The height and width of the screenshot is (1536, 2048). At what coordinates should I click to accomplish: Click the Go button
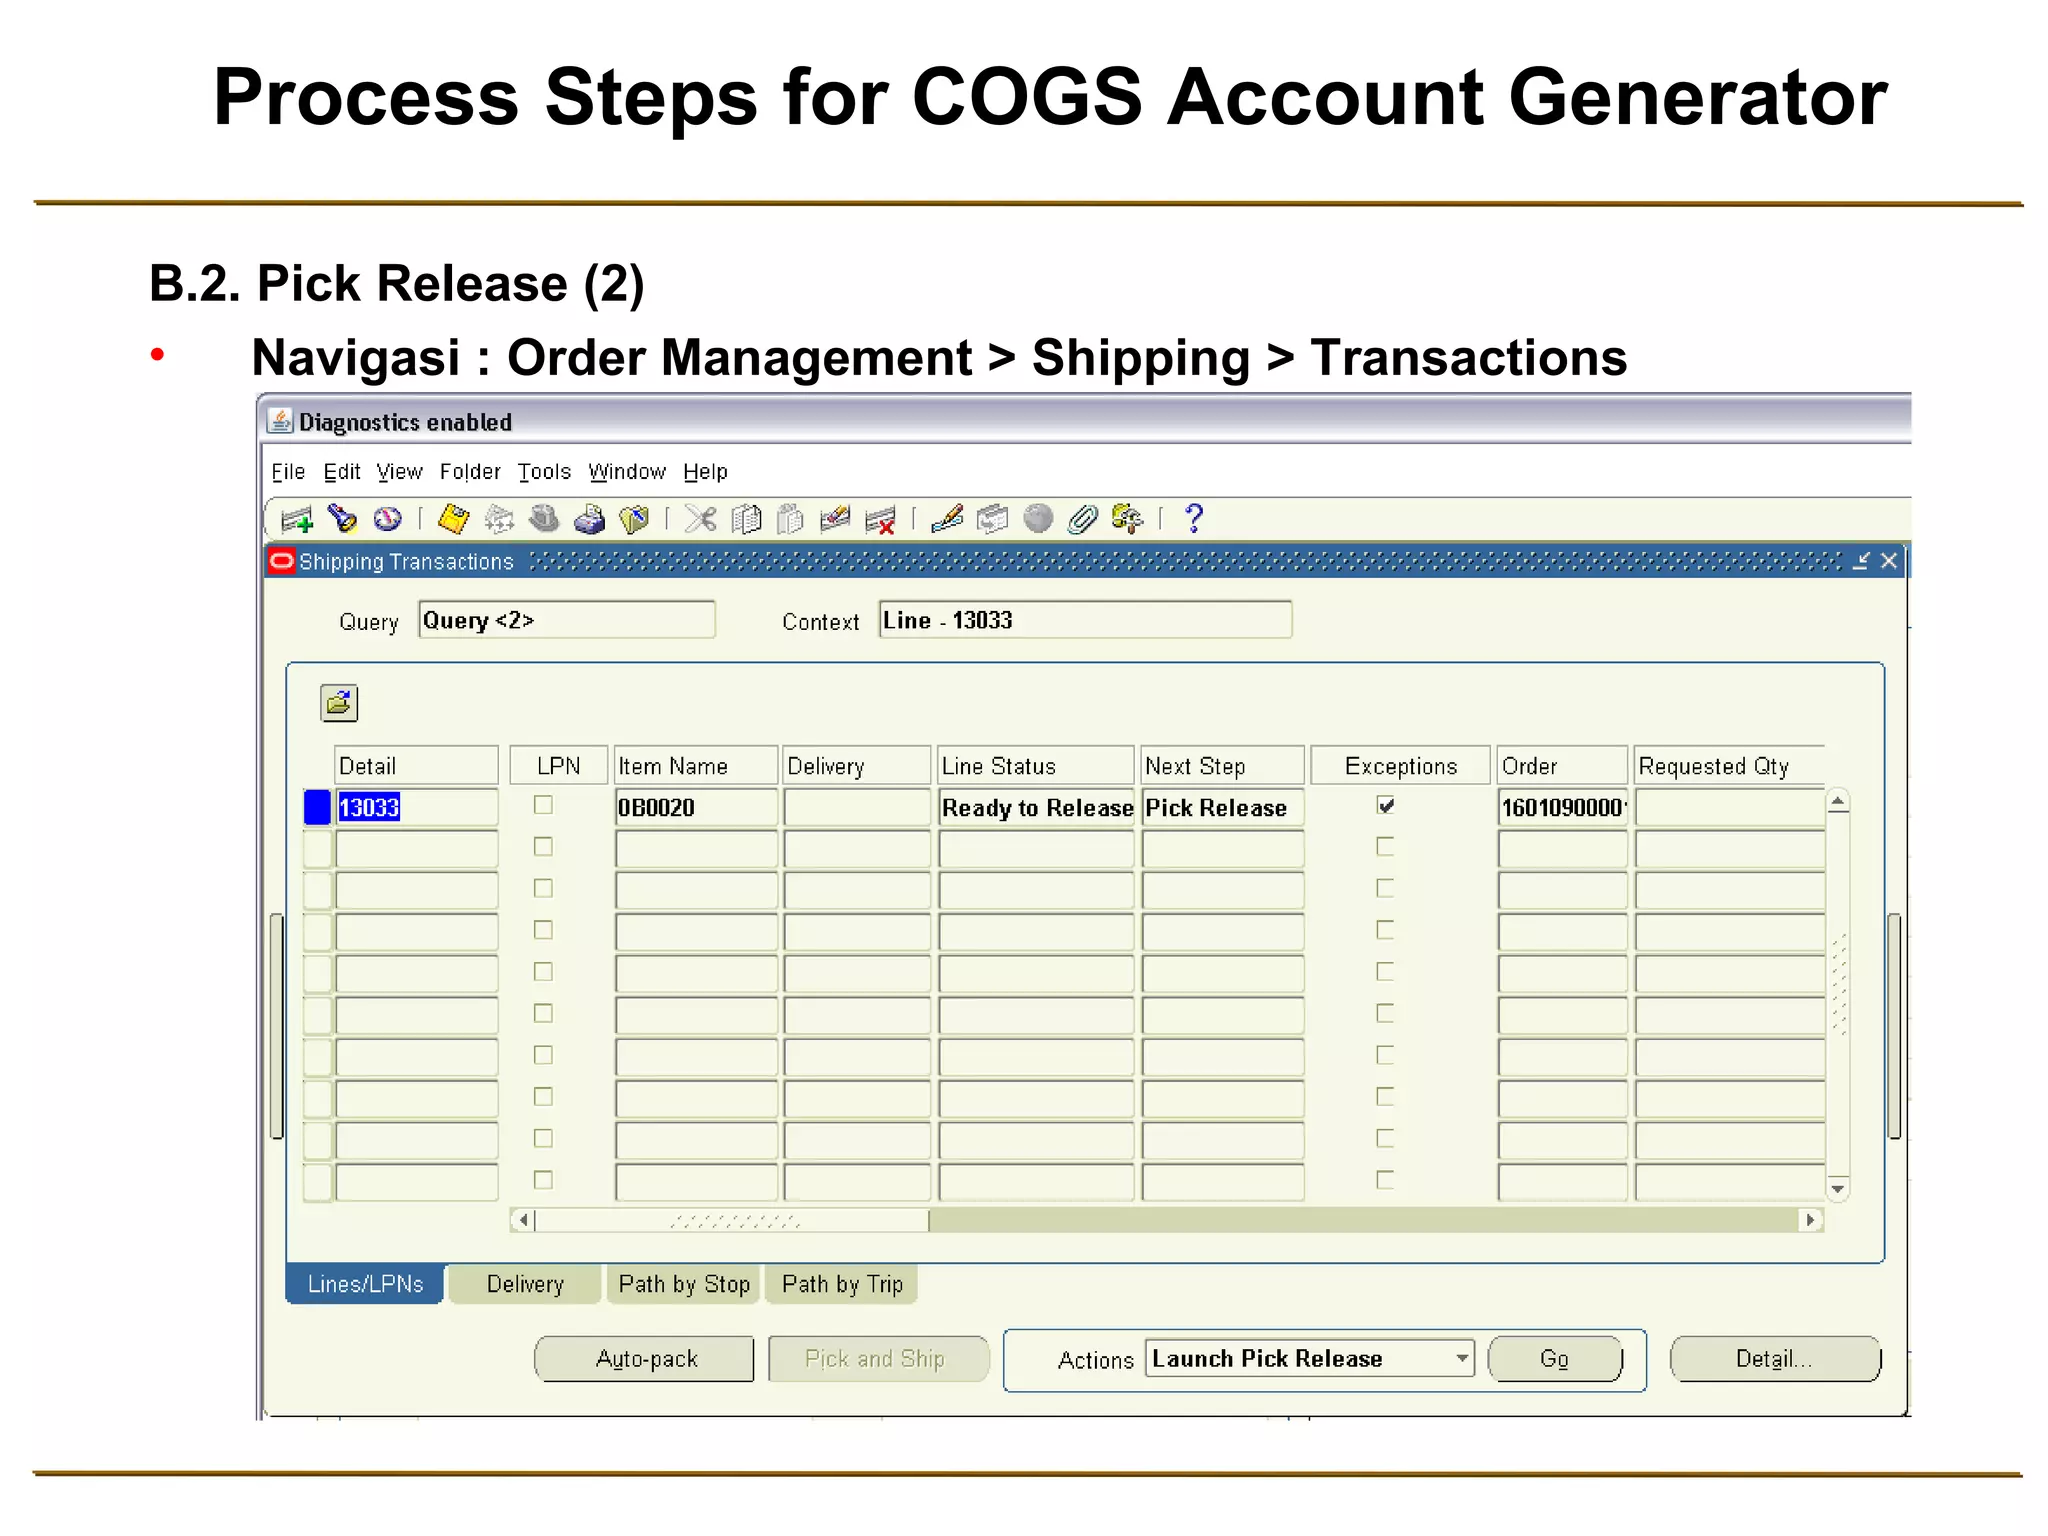1555,1359
